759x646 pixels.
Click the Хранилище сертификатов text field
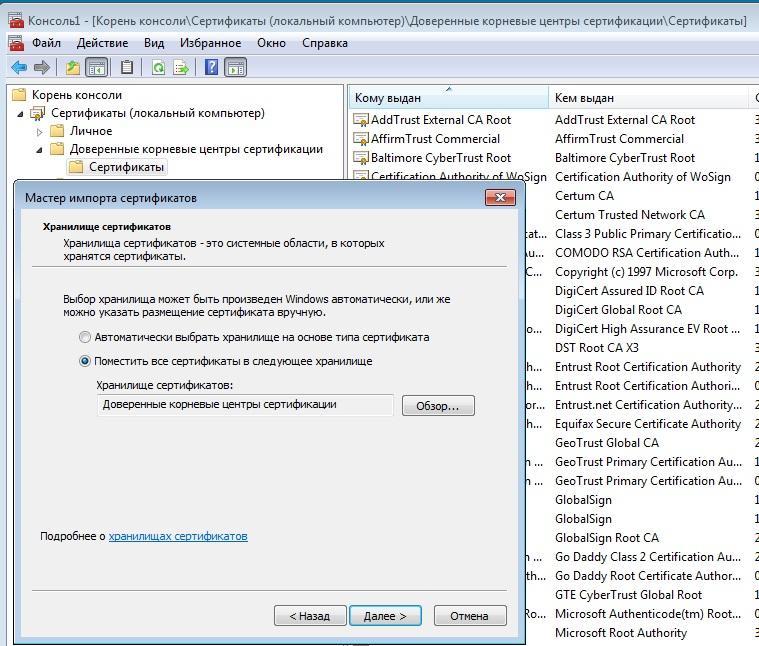(245, 405)
